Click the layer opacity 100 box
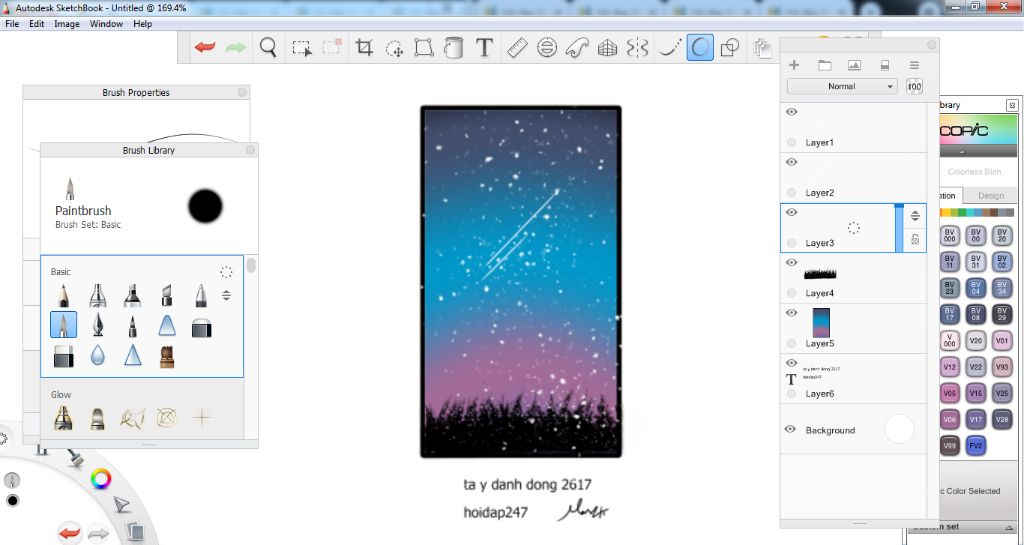1024x545 pixels. [x=914, y=86]
